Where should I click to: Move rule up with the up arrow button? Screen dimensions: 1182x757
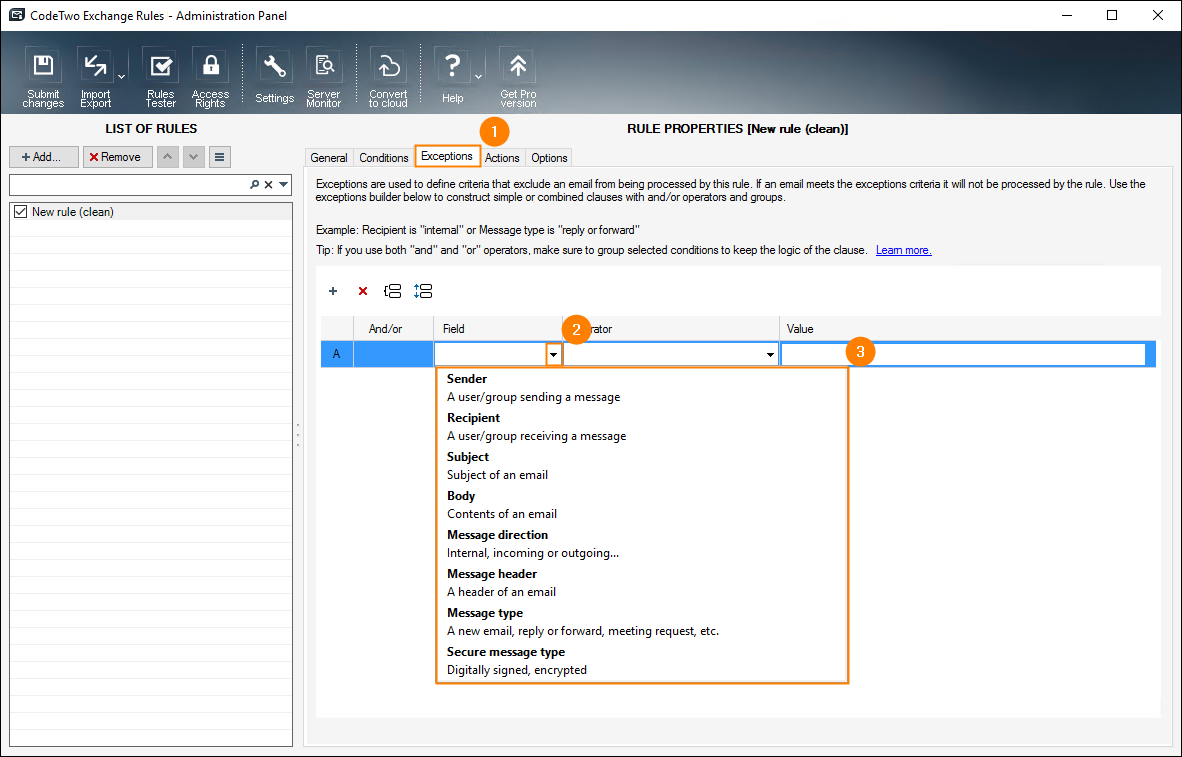coord(167,157)
